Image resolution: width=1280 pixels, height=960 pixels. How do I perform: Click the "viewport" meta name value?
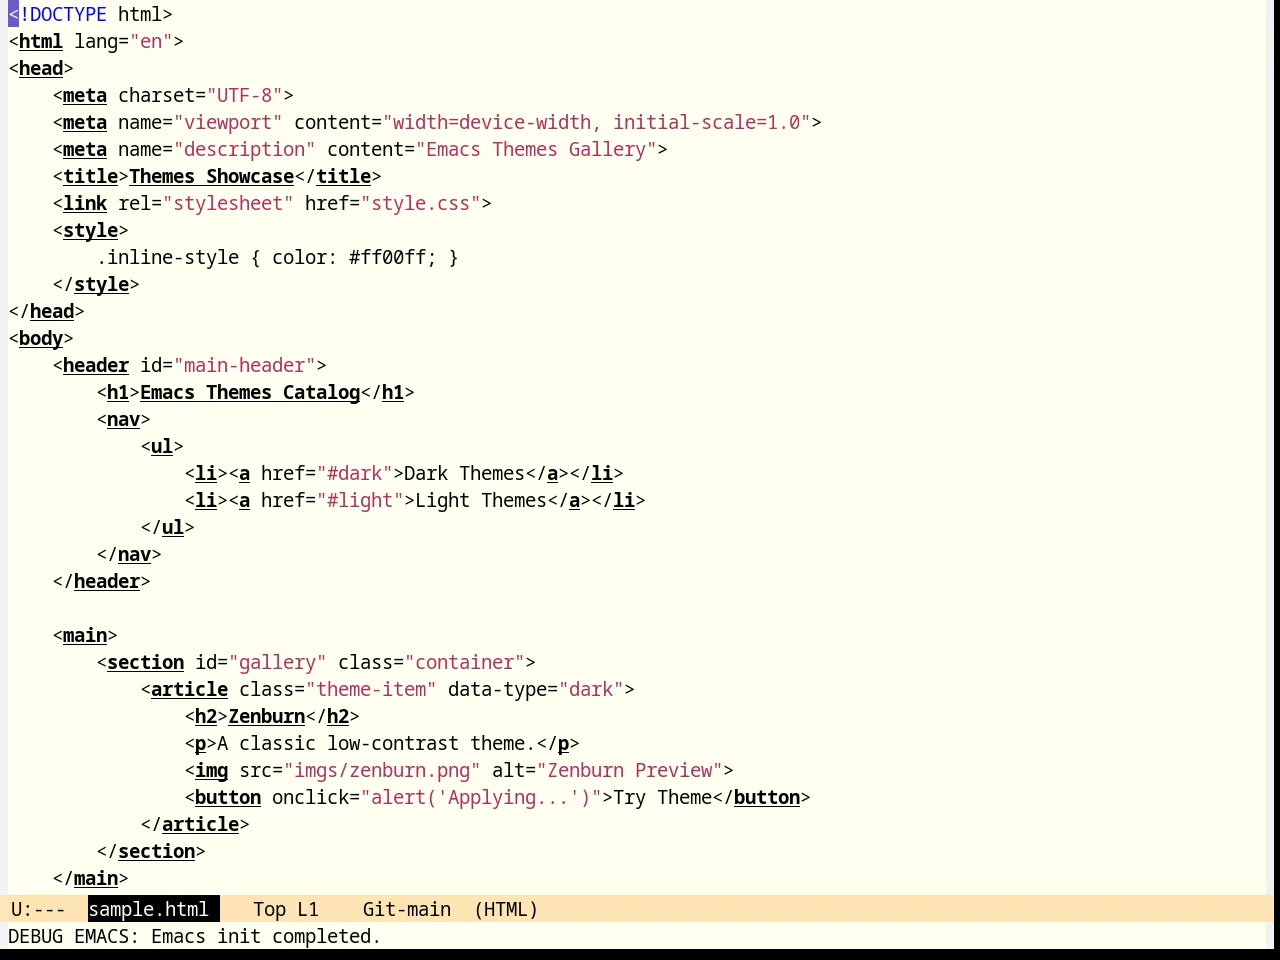(x=228, y=122)
